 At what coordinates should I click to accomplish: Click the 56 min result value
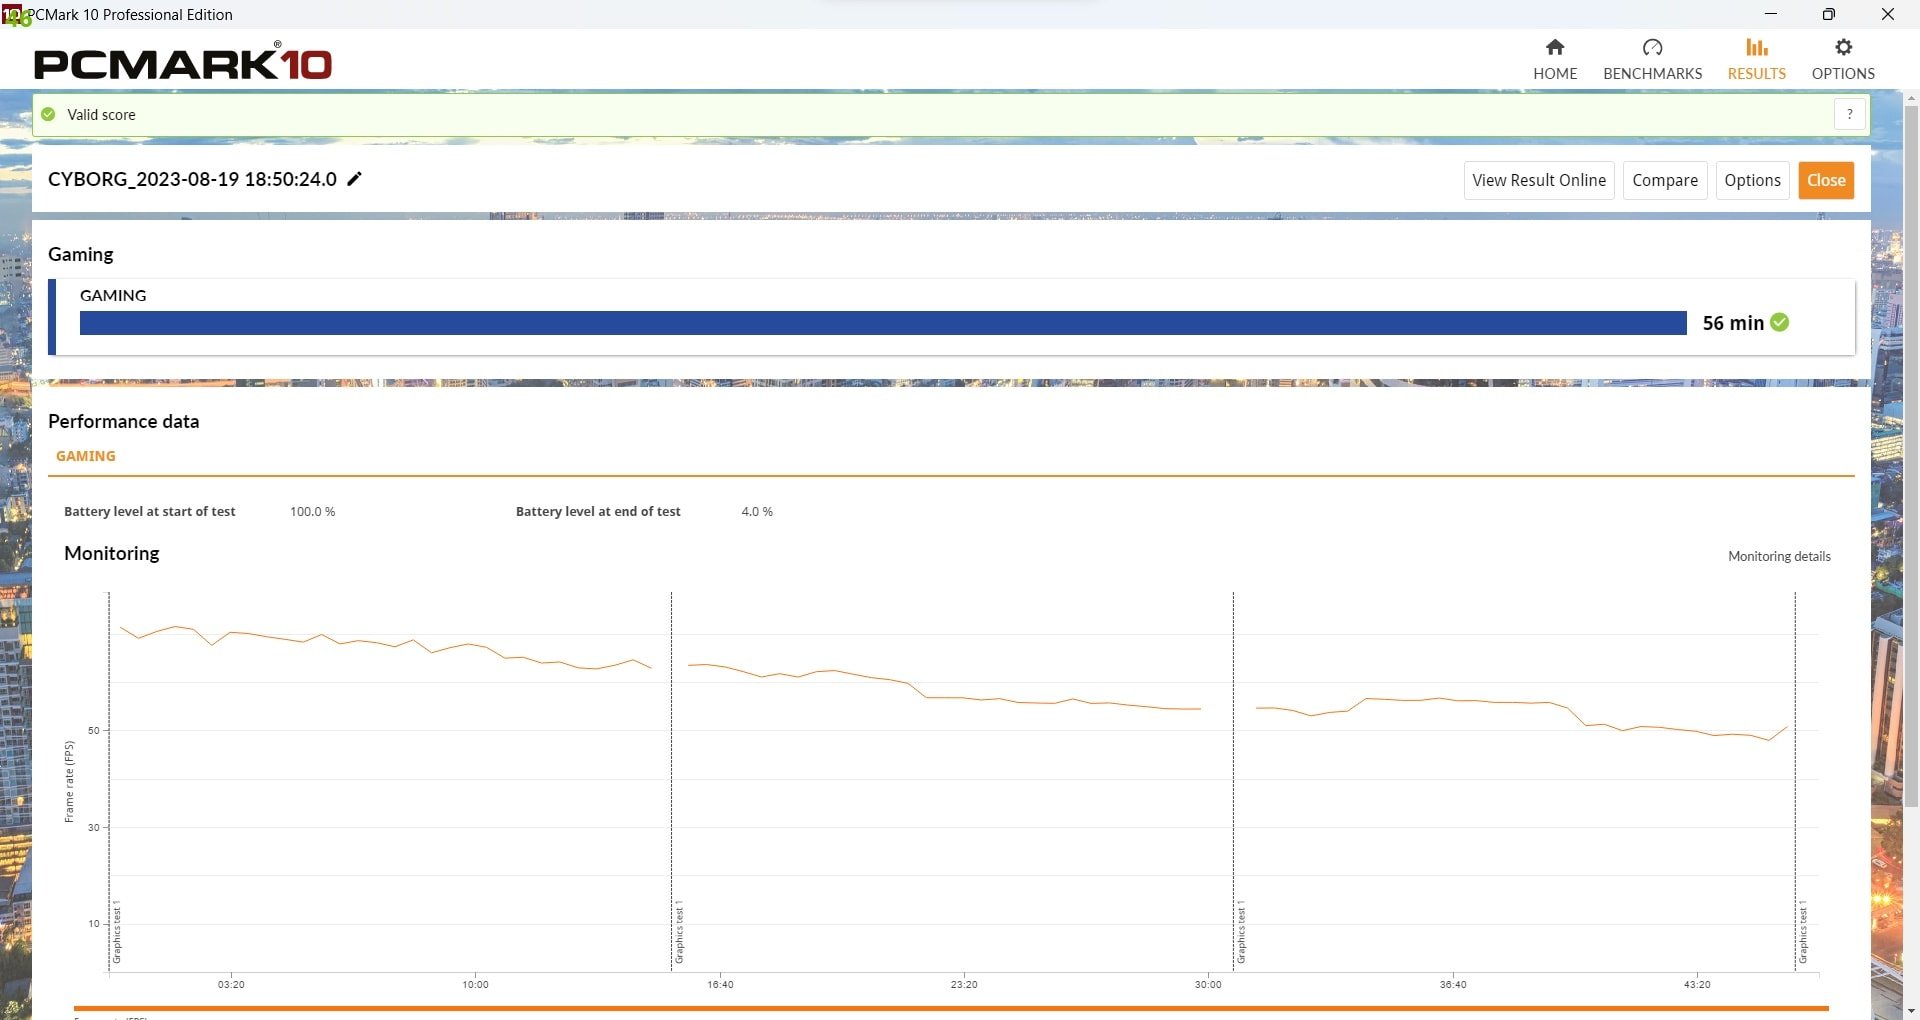tap(1733, 323)
